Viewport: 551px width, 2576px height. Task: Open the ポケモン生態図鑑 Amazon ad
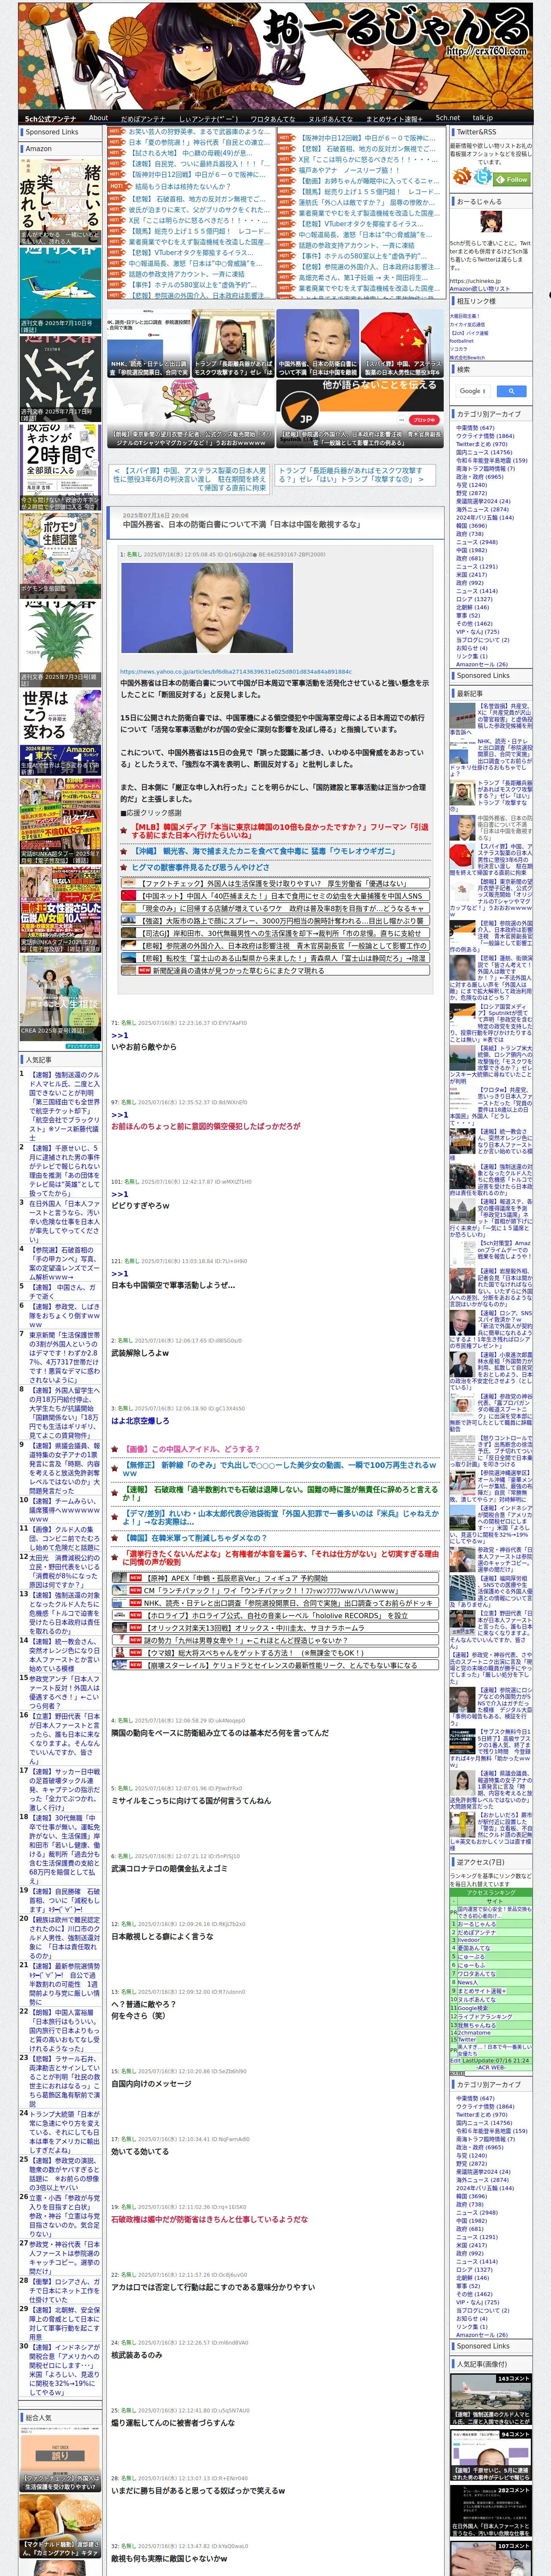(x=60, y=555)
